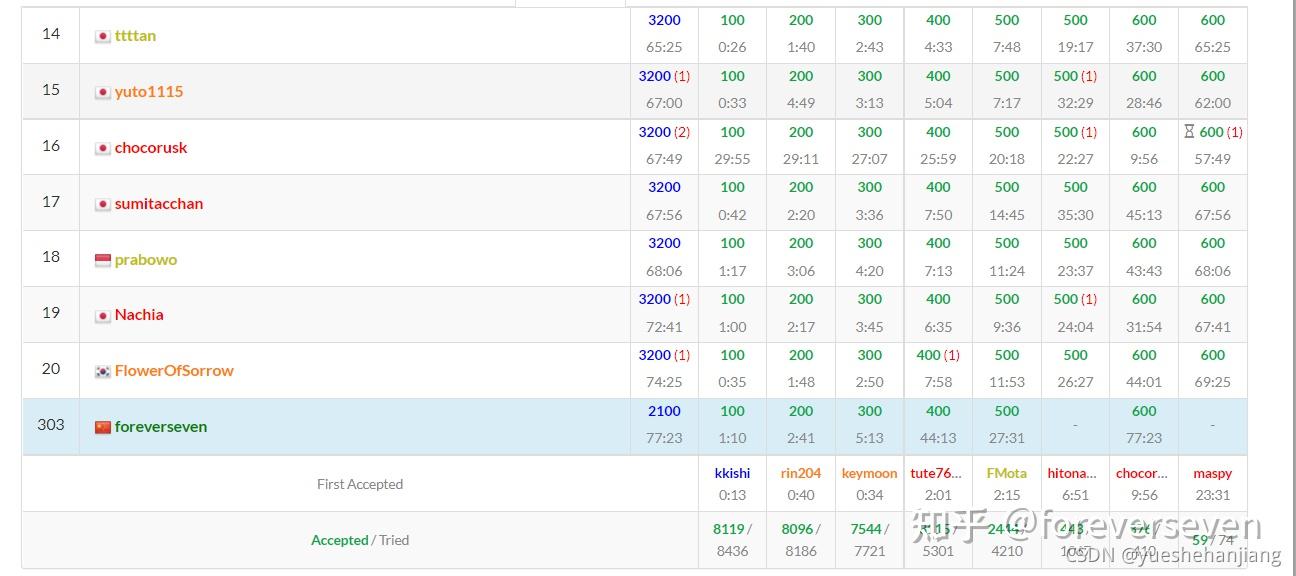Open foreverseven's profile link
This screenshot has height=576, width=1296.
click(160, 426)
